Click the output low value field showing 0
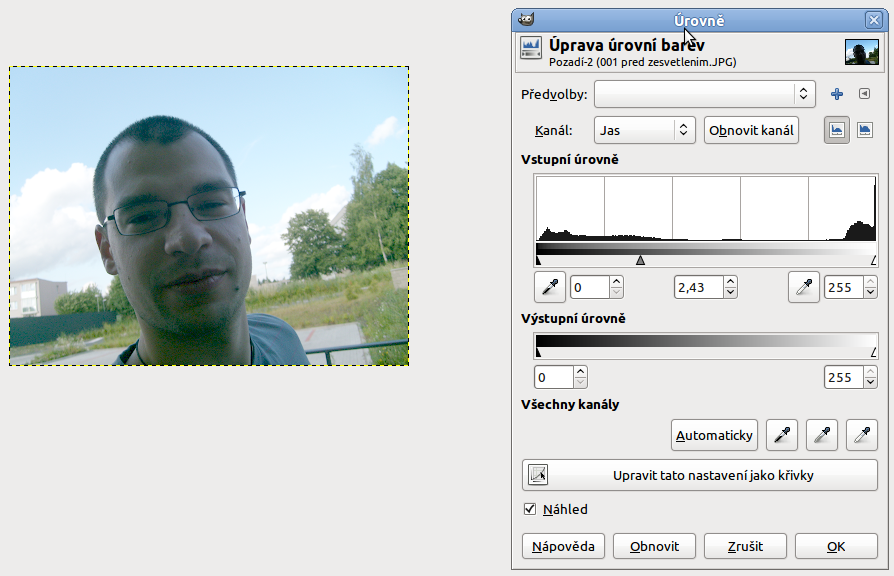 (554, 377)
